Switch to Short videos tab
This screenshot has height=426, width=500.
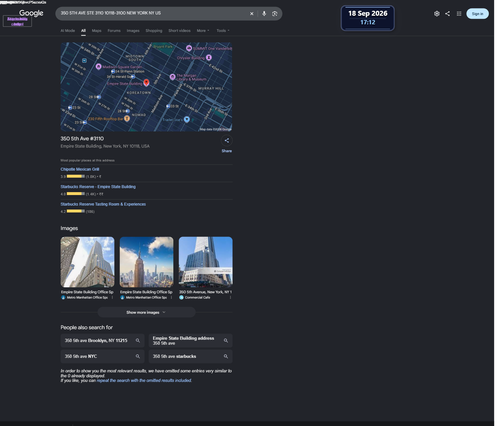(x=179, y=30)
